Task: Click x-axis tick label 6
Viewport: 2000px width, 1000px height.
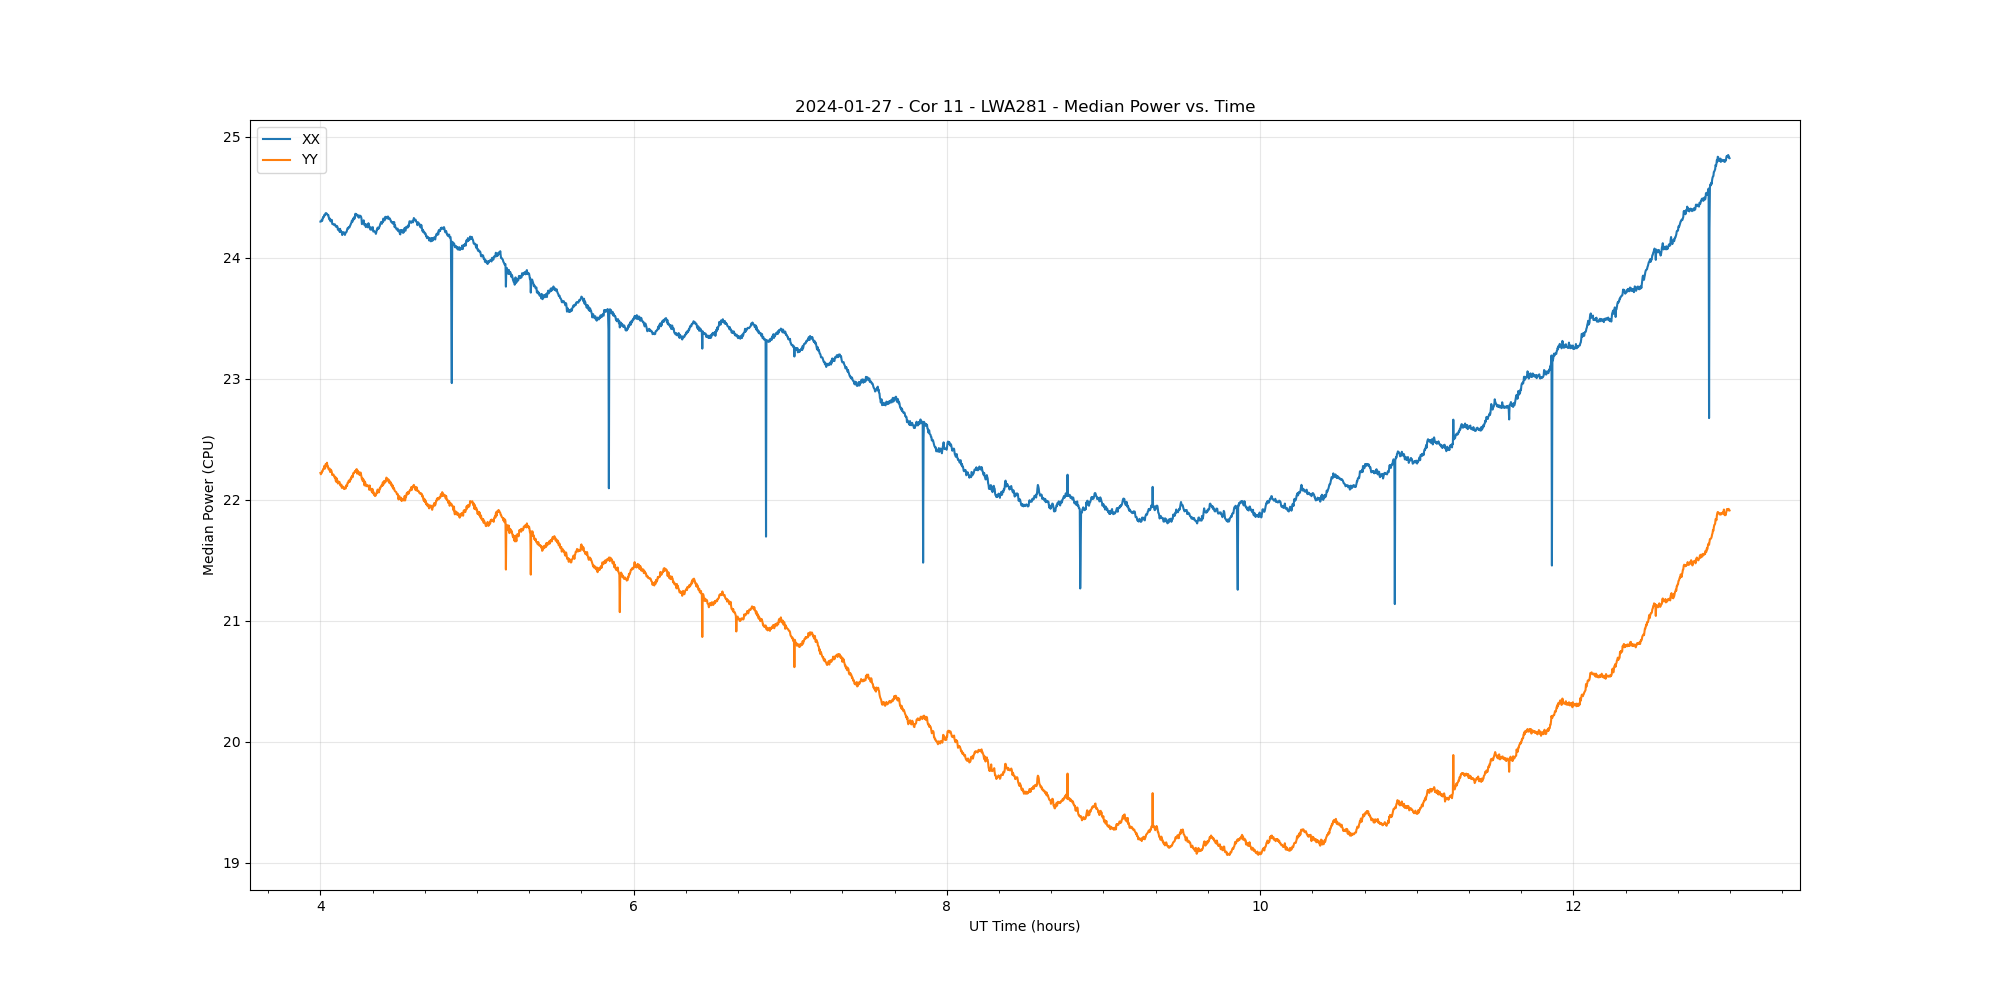Action: pos(633,907)
